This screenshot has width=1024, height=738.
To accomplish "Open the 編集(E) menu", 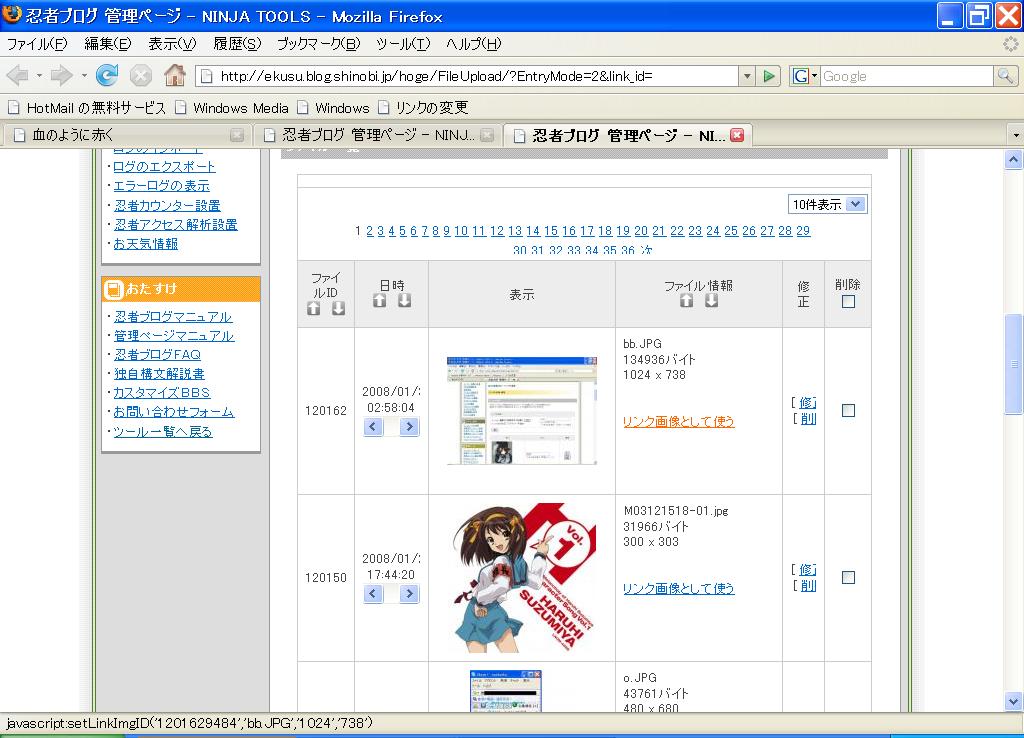I will pyautogui.click(x=108, y=44).
